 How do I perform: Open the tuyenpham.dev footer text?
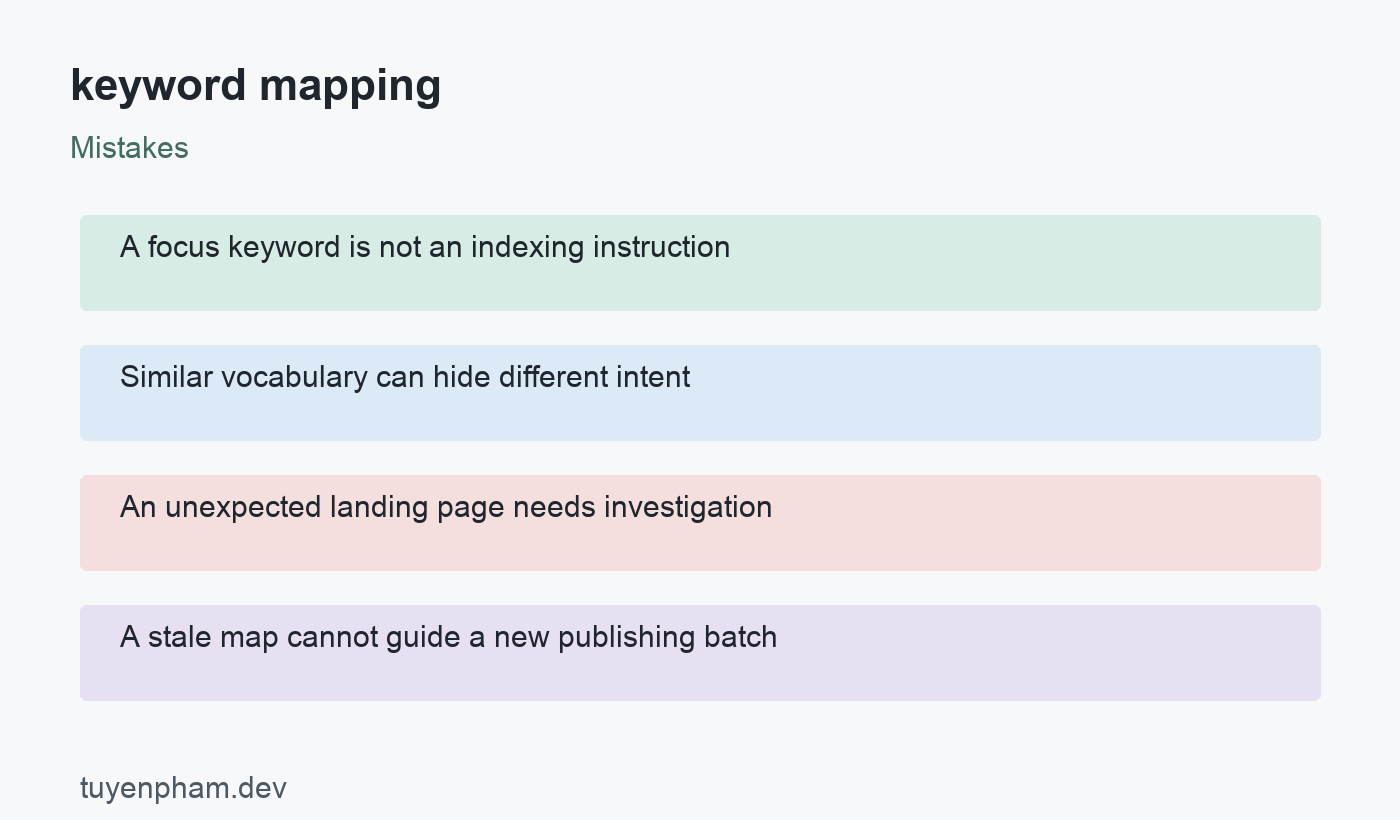point(183,788)
